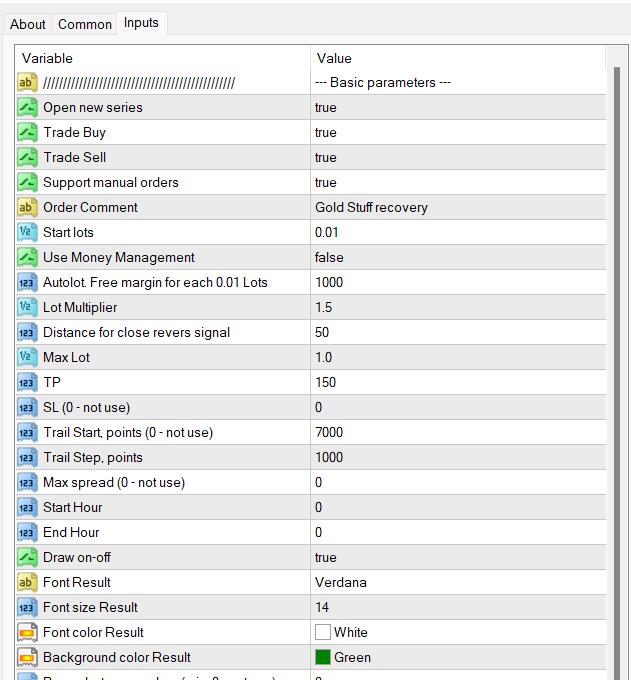The height and width of the screenshot is (680, 631).
Task: Click the Value column header
Action: (x=458, y=58)
